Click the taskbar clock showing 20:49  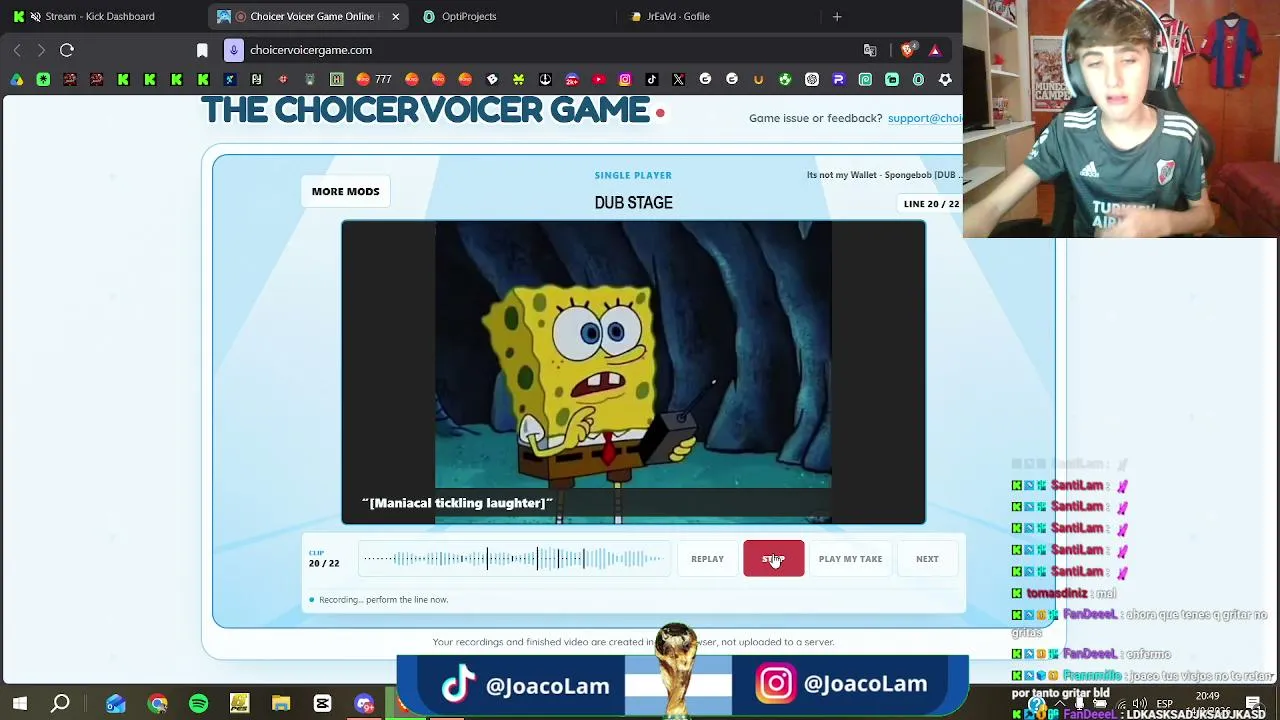[x=1207, y=703]
